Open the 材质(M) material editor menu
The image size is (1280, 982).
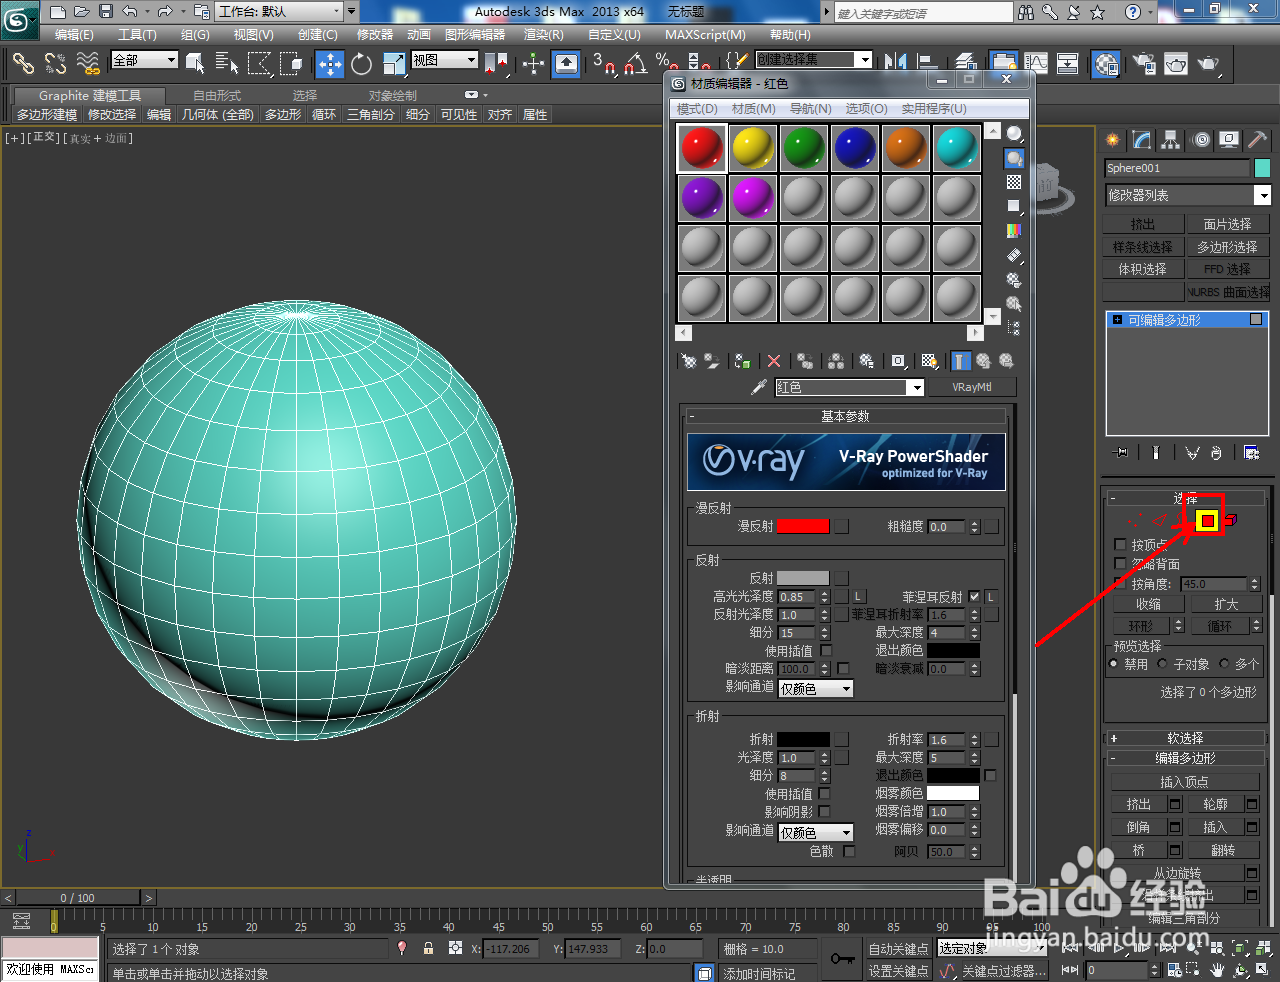[753, 108]
